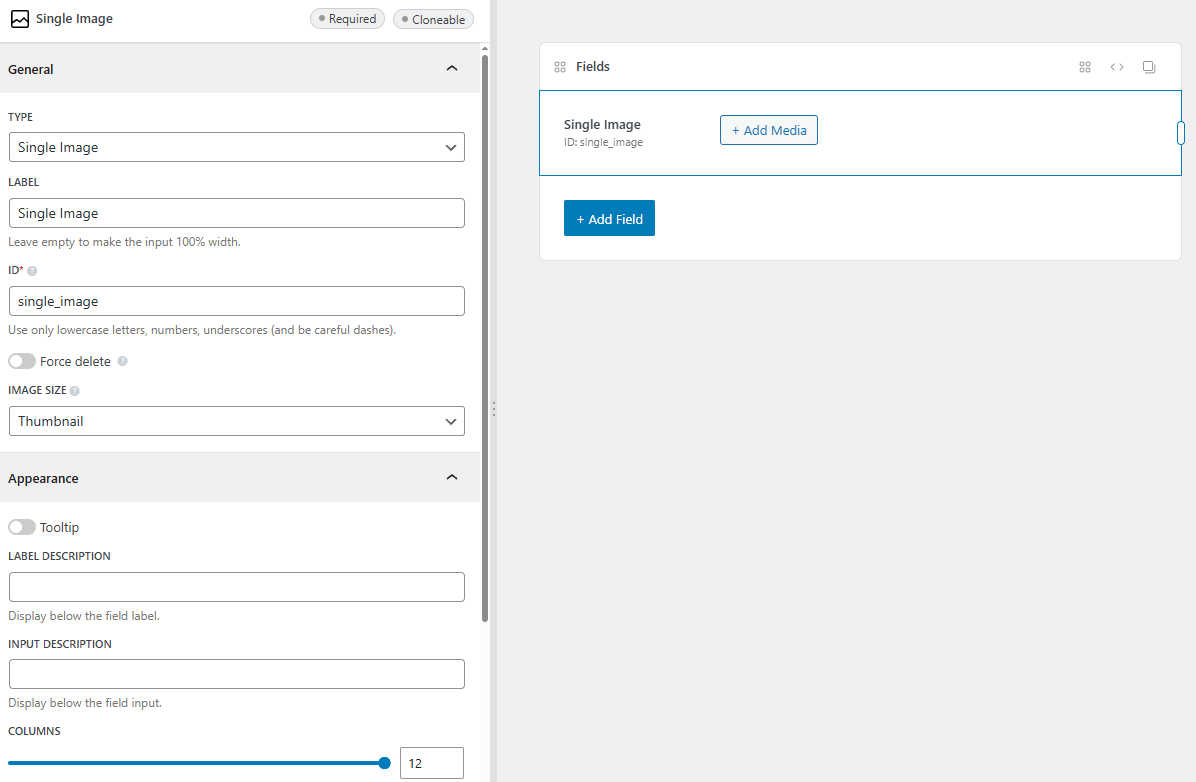Turn on the Tooltip toggle
Viewport: 1196px width, 782px height.
point(22,527)
